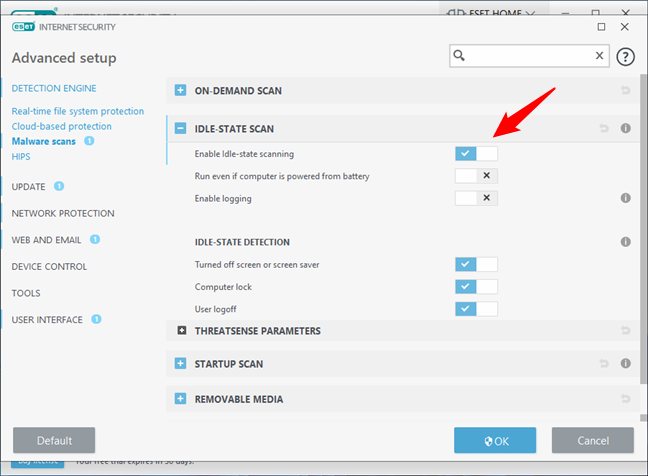The image size is (648, 476).
Task: Confirm settings with OK button
Action: tap(495, 440)
